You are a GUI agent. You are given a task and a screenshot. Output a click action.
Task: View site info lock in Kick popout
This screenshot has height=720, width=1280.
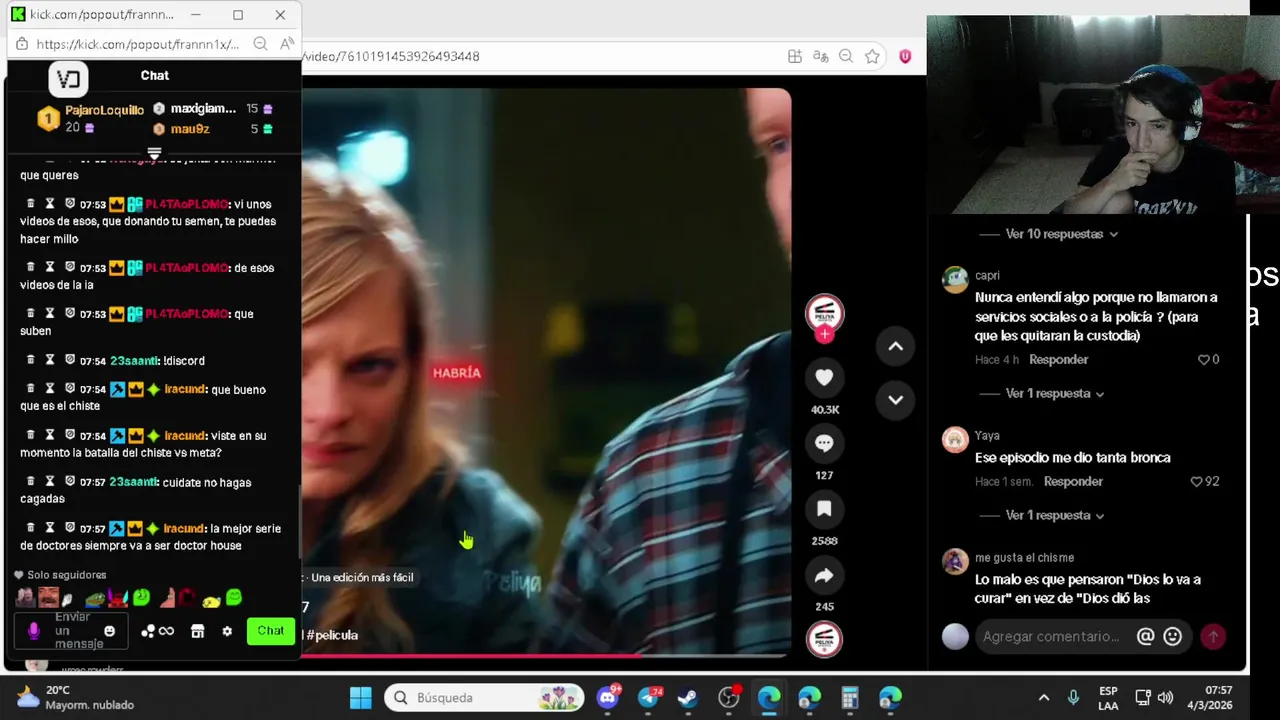22,44
